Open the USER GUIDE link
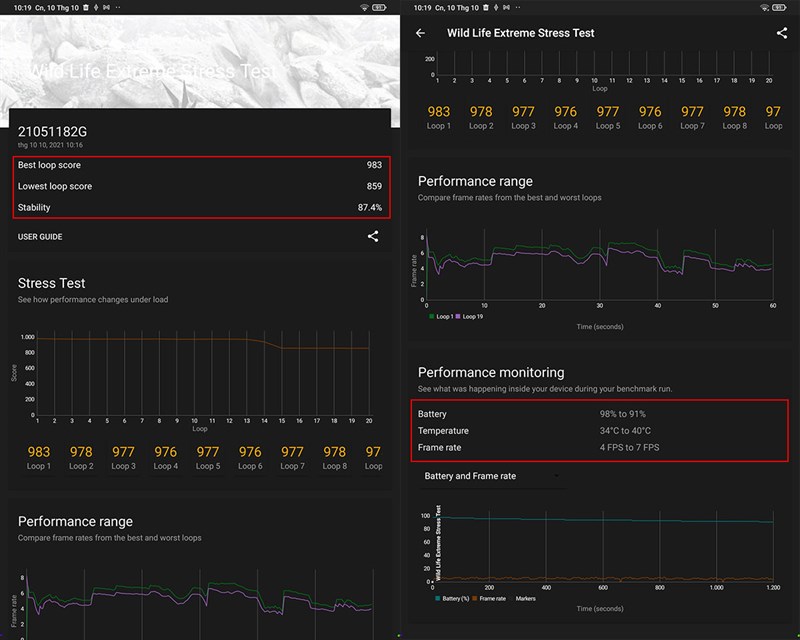Viewport: 800px width, 640px height. pos(40,237)
